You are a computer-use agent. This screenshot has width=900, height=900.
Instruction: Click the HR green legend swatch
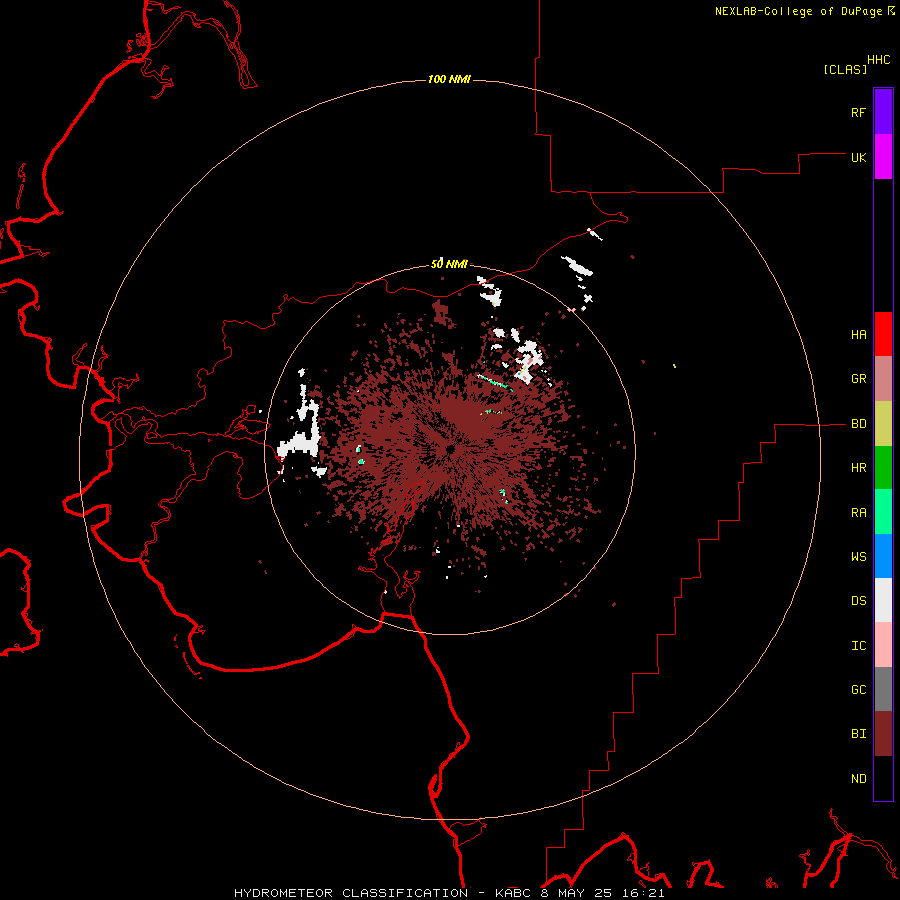click(883, 468)
